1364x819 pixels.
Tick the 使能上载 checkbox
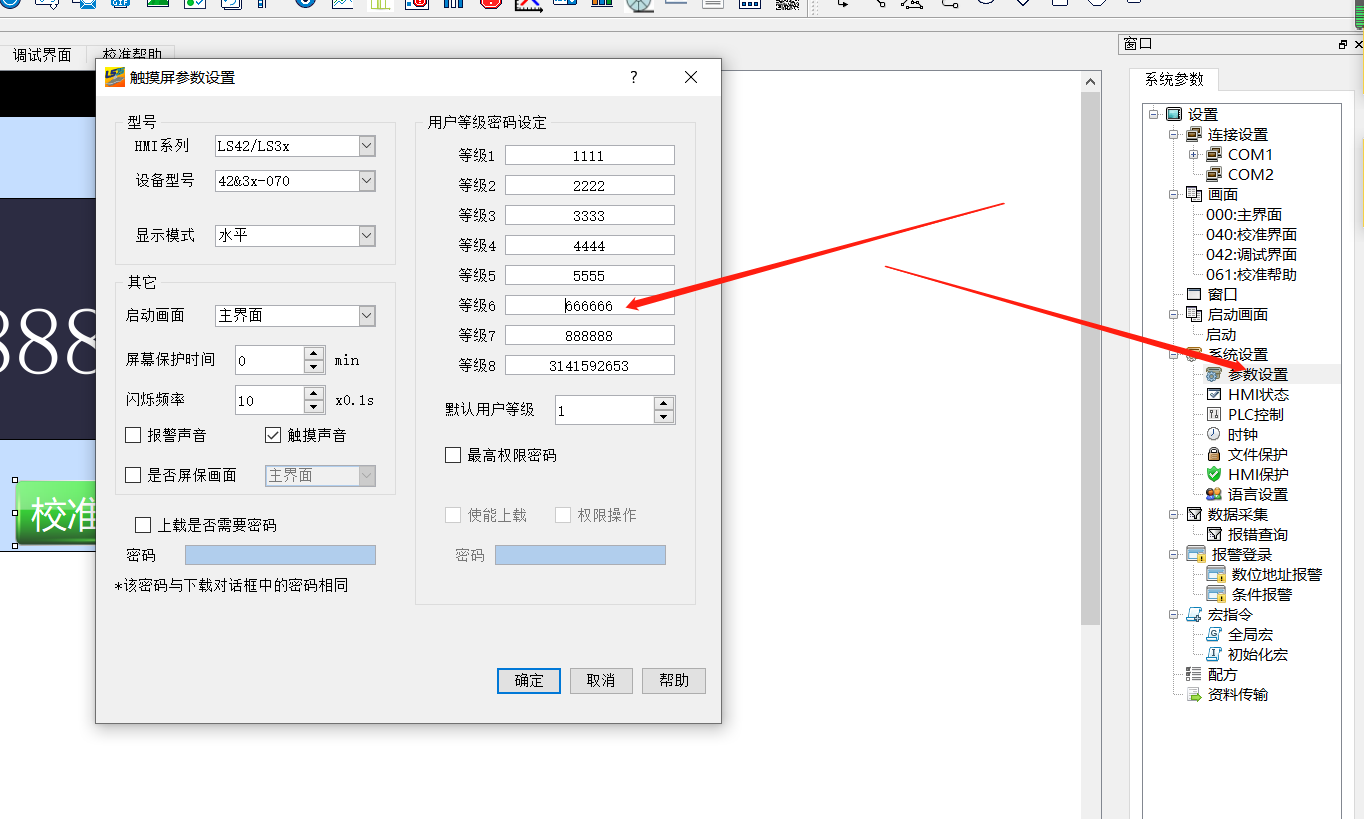(453, 515)
